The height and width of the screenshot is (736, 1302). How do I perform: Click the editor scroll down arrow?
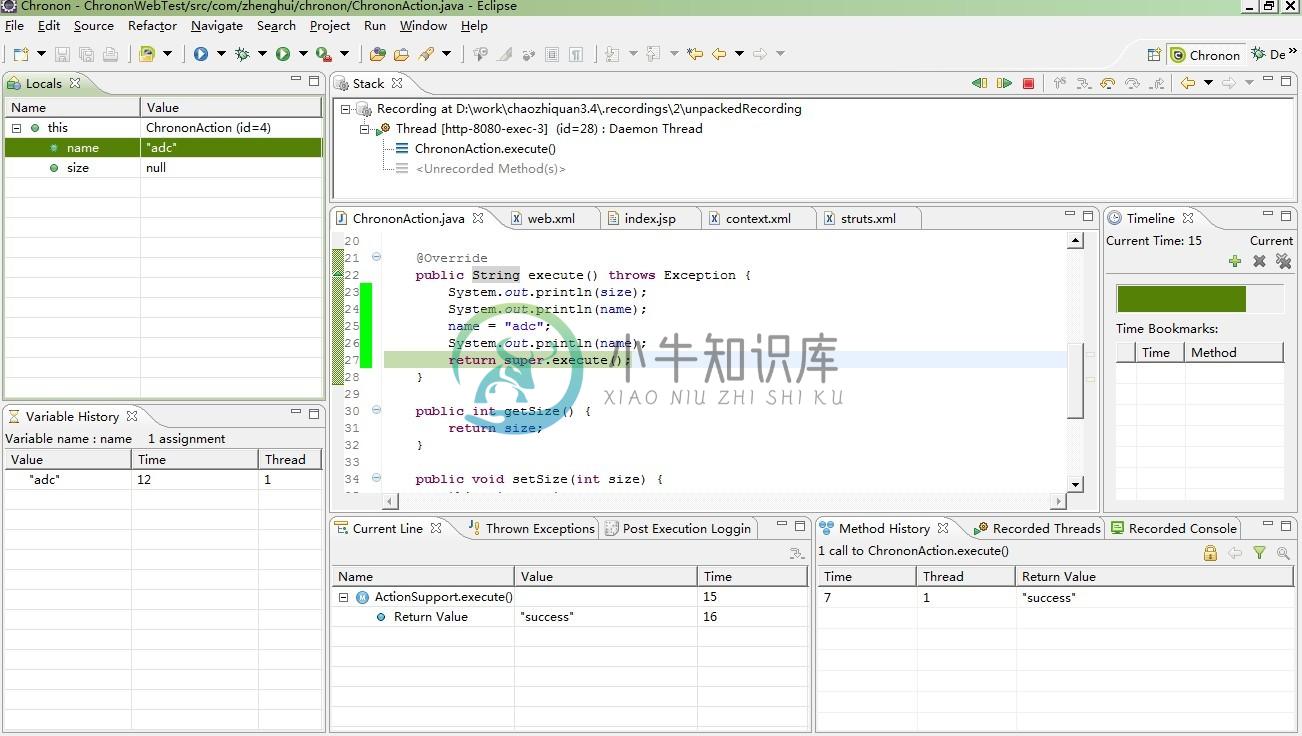1076,484
